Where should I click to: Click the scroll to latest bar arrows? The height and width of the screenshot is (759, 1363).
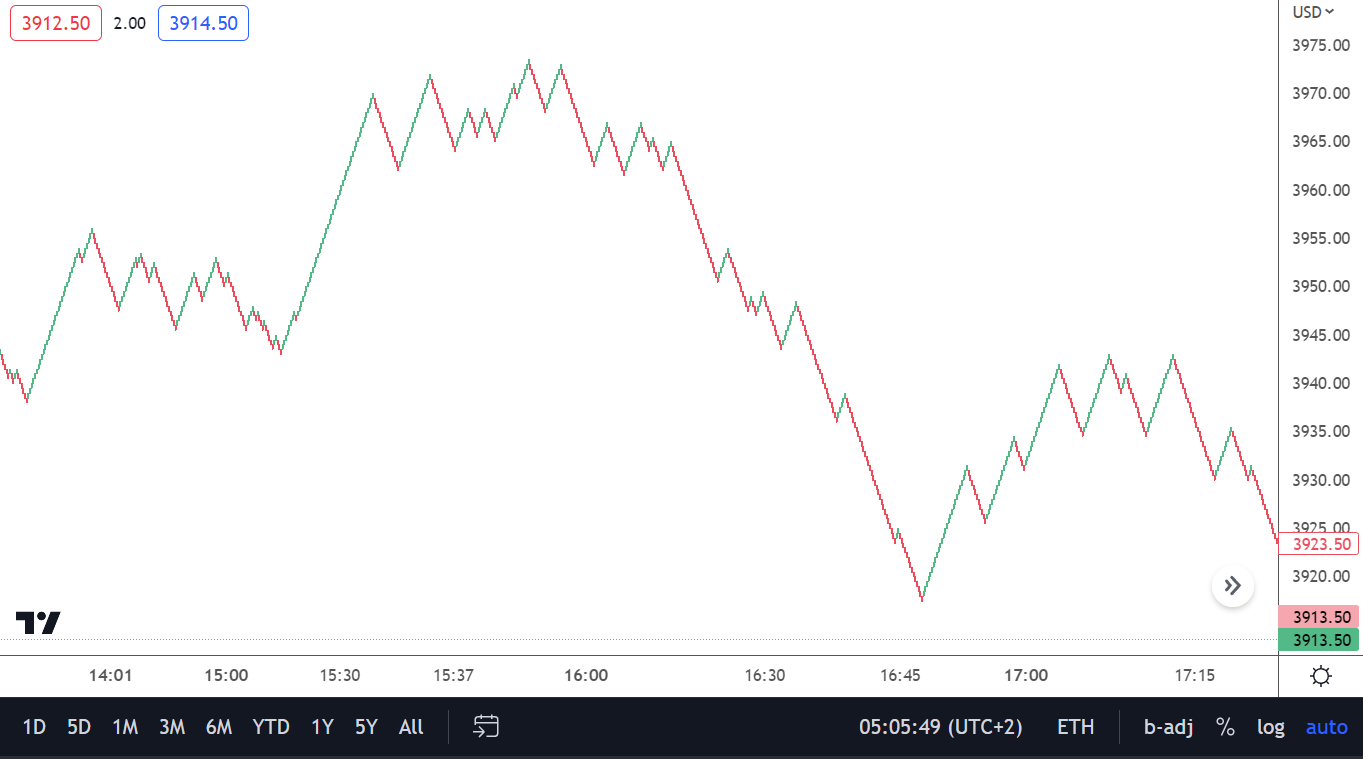coord(1232,586)
